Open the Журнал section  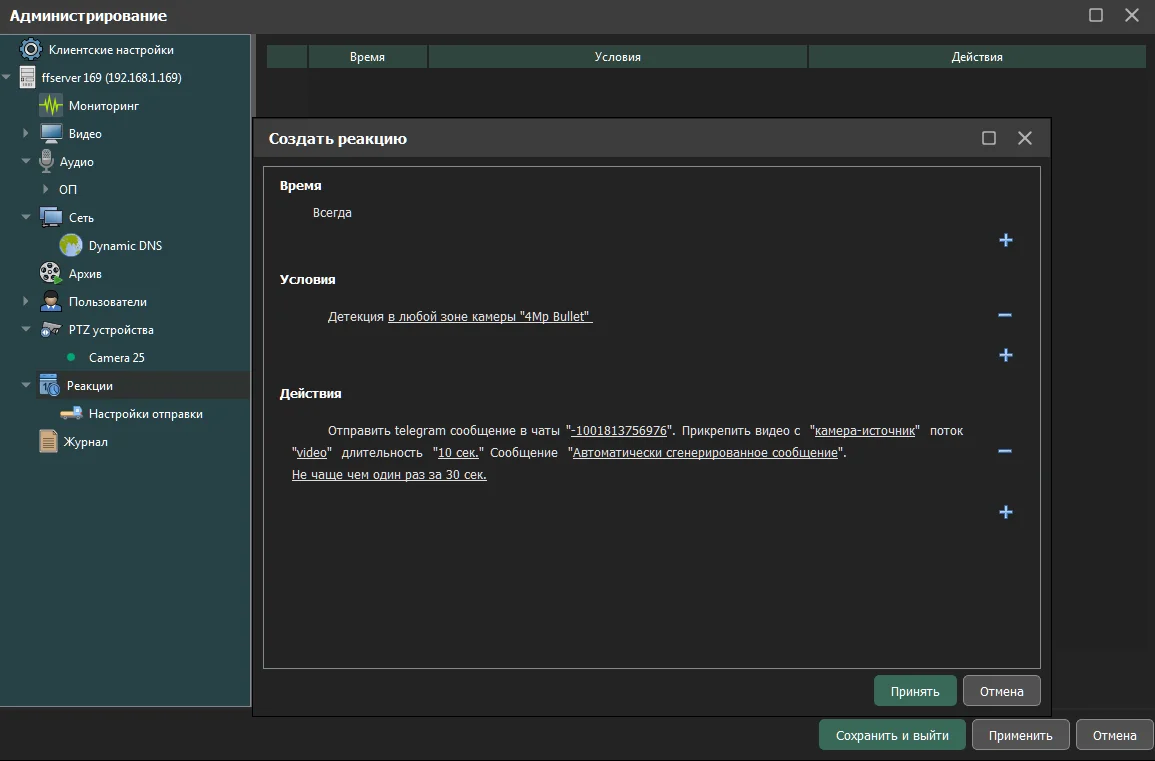point(85,441)
